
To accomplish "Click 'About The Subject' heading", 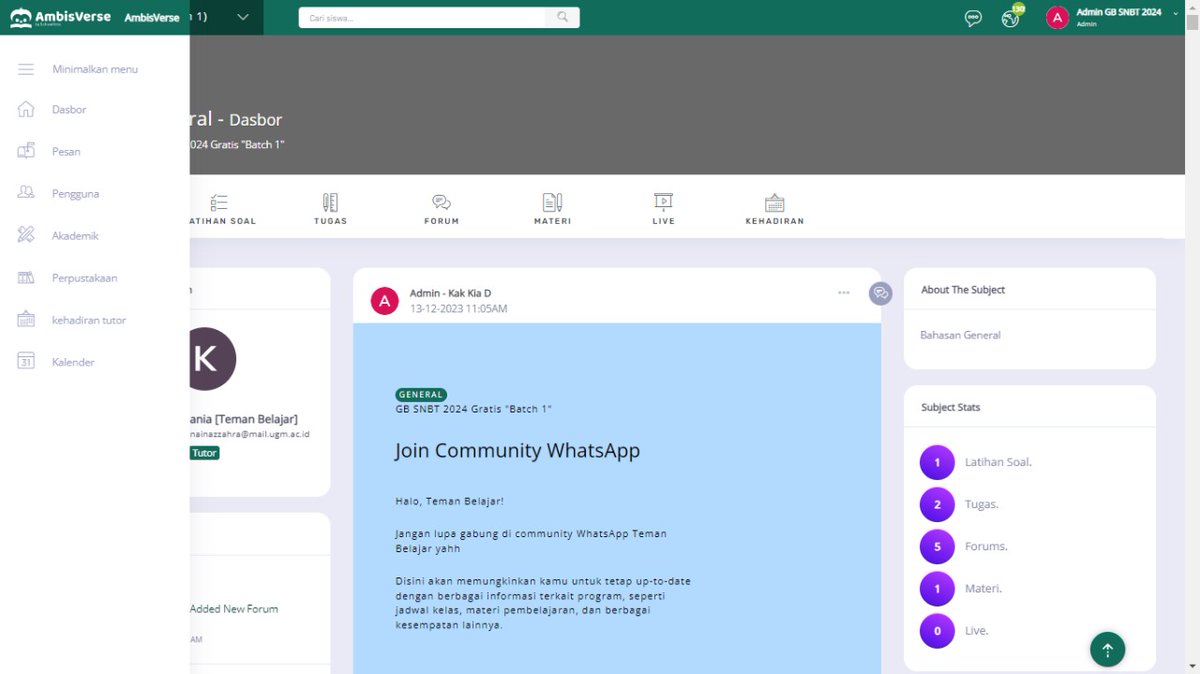I will (963, 290).
